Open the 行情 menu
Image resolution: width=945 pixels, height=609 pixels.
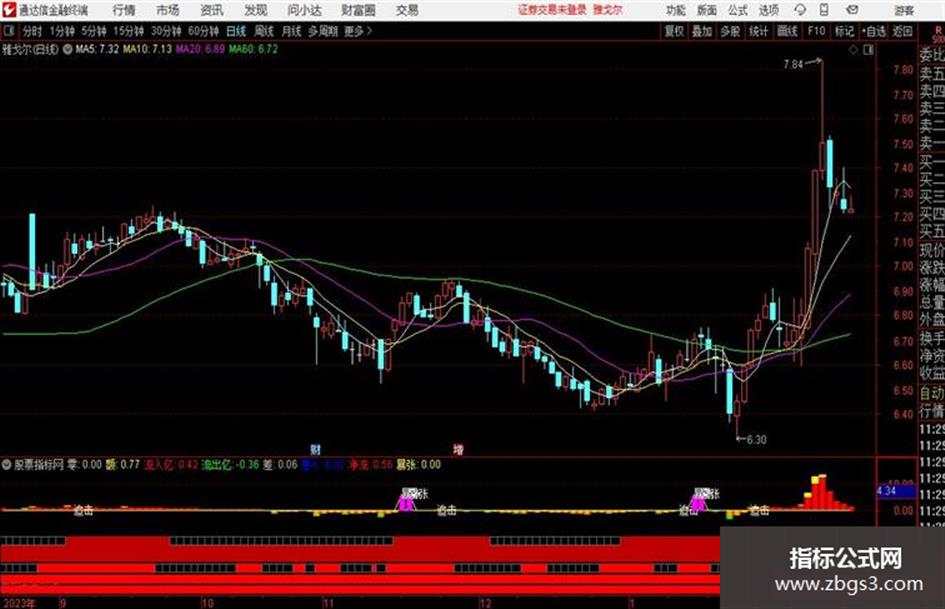coord(124,10)
